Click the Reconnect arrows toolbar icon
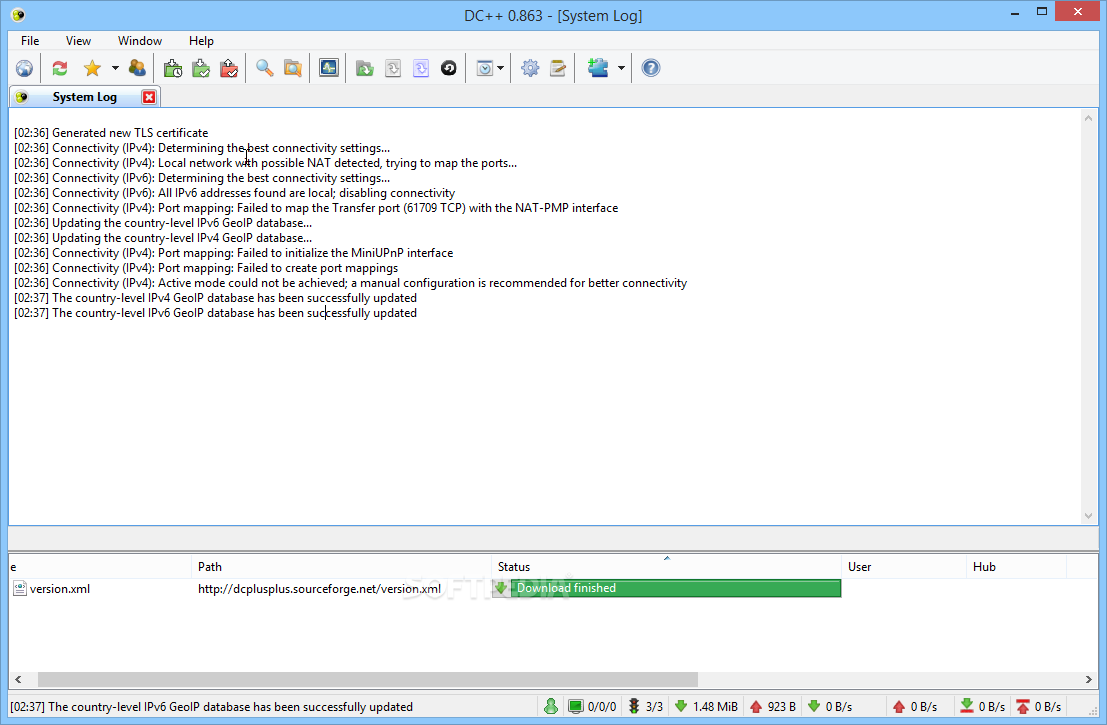 (60, 68)
